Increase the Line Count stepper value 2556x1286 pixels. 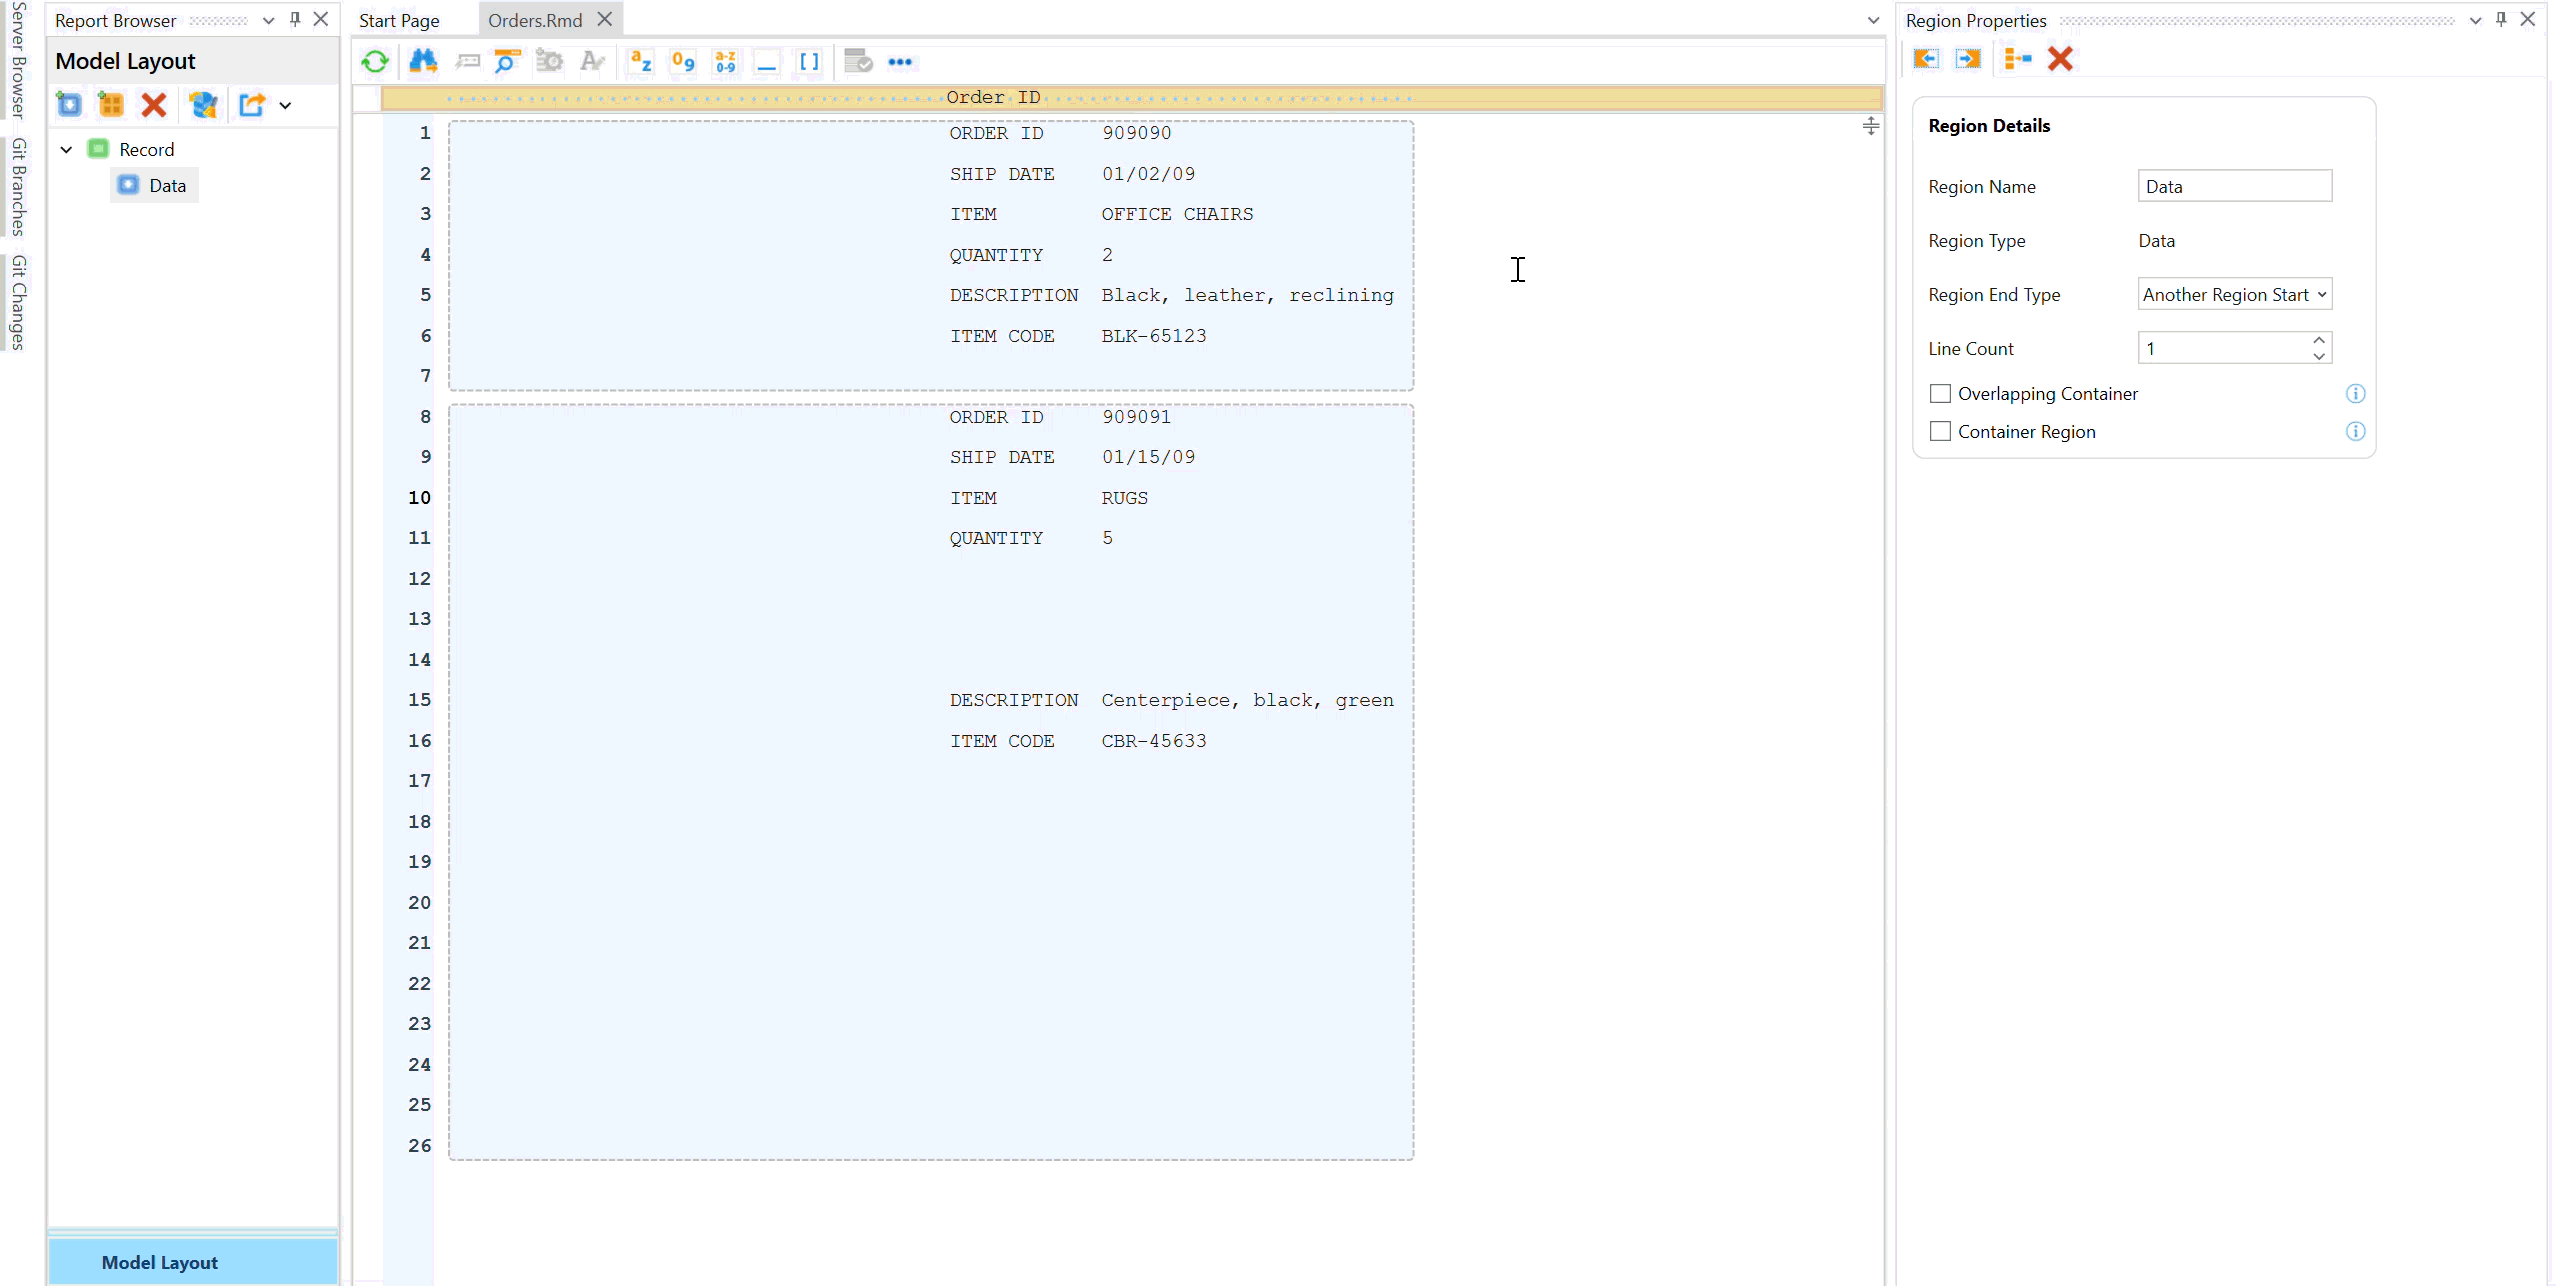click(2319, 341)
